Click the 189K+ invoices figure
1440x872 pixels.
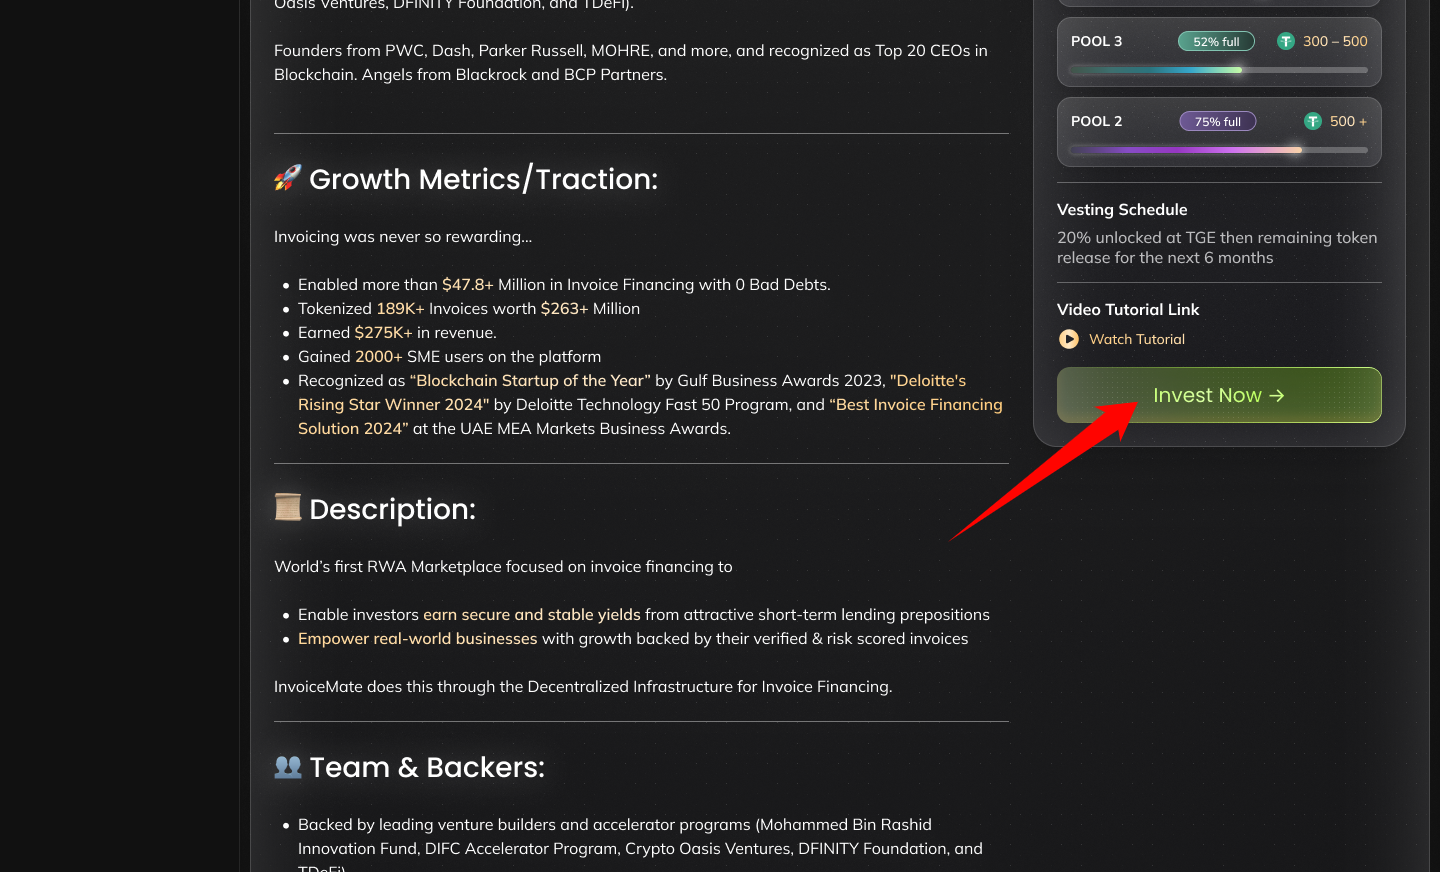point(400,308)
